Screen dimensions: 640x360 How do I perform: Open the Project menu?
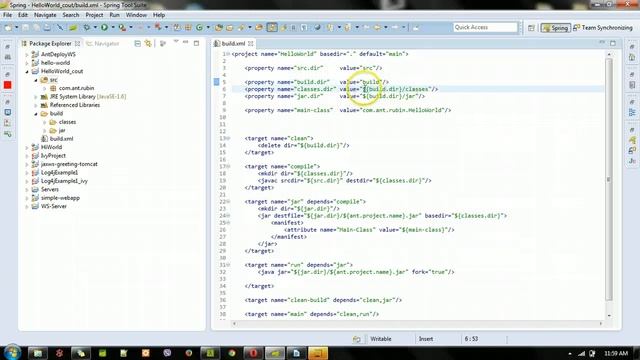[x=94, y=15]
